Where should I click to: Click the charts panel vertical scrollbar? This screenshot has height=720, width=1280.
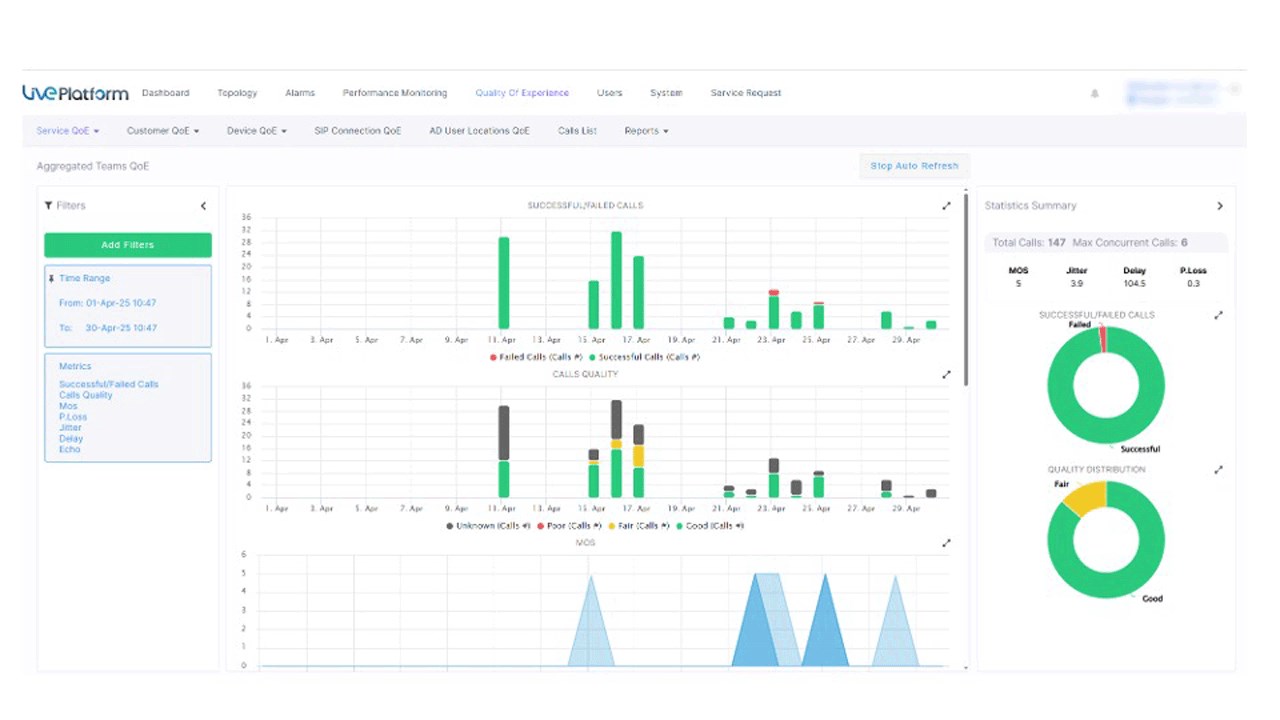[x=966, y=290]
